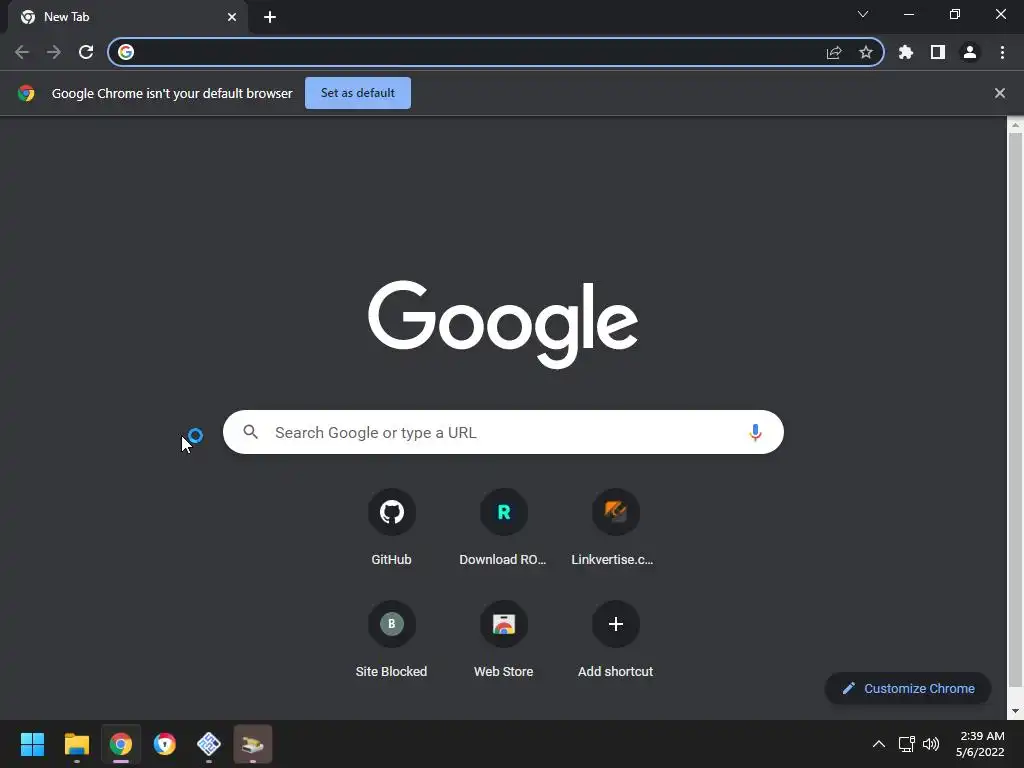Open File Explorer from taskbar
The image size is (1024, 768).
(76, 744)
